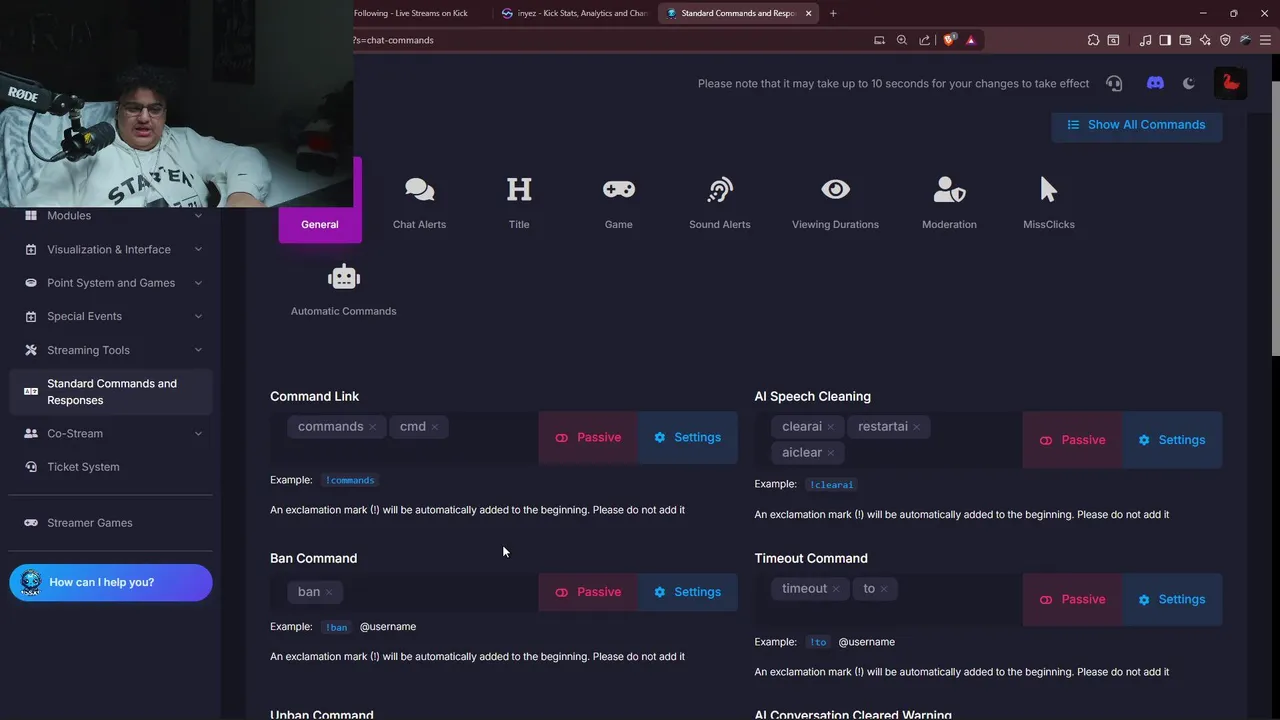Open Standard Commands and Responses page
The image size is (1280, 720).
111,392
